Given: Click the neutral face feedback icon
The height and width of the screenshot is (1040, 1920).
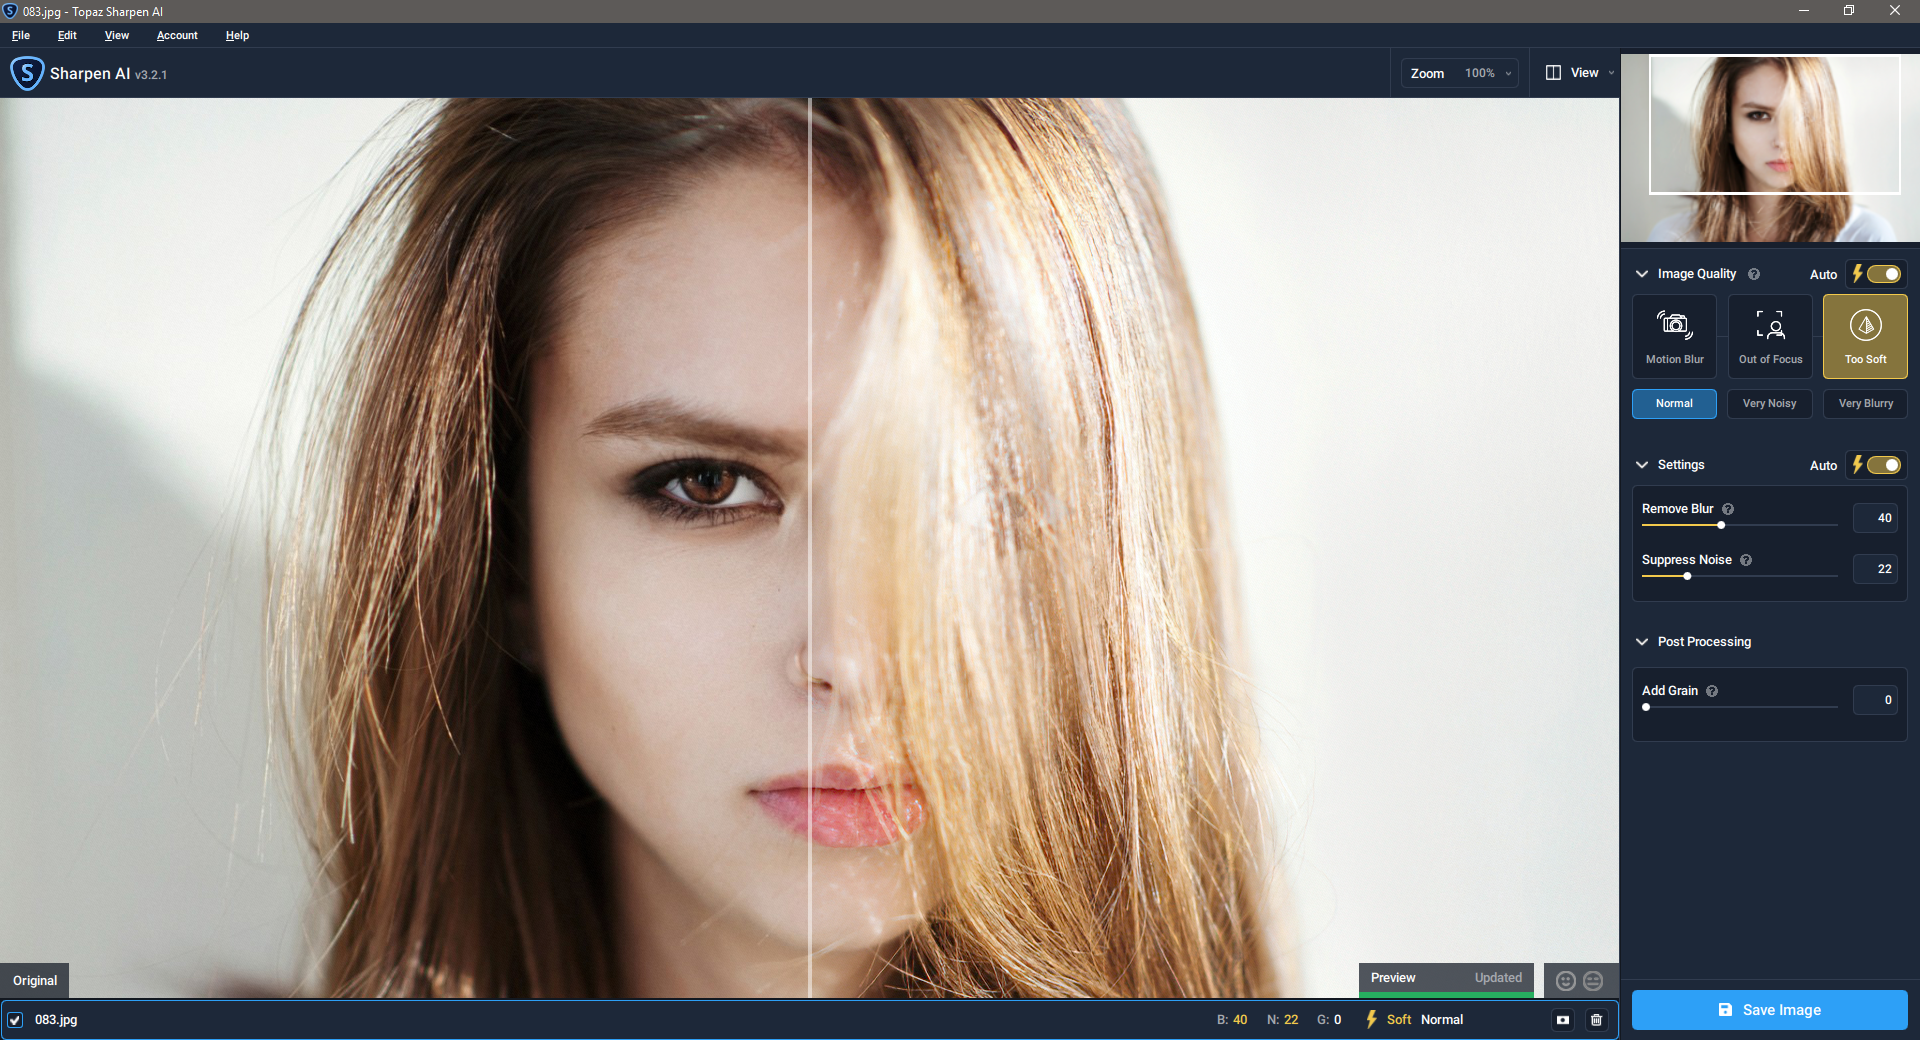Looking at the screenshot, I should click(x=1593, y=981).
